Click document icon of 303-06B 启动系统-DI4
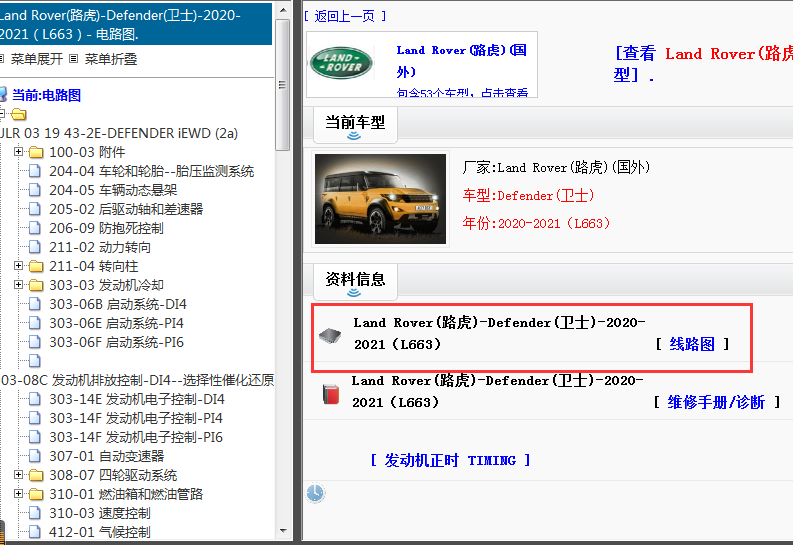The image size is (793, 545). [x=35, y=304]
